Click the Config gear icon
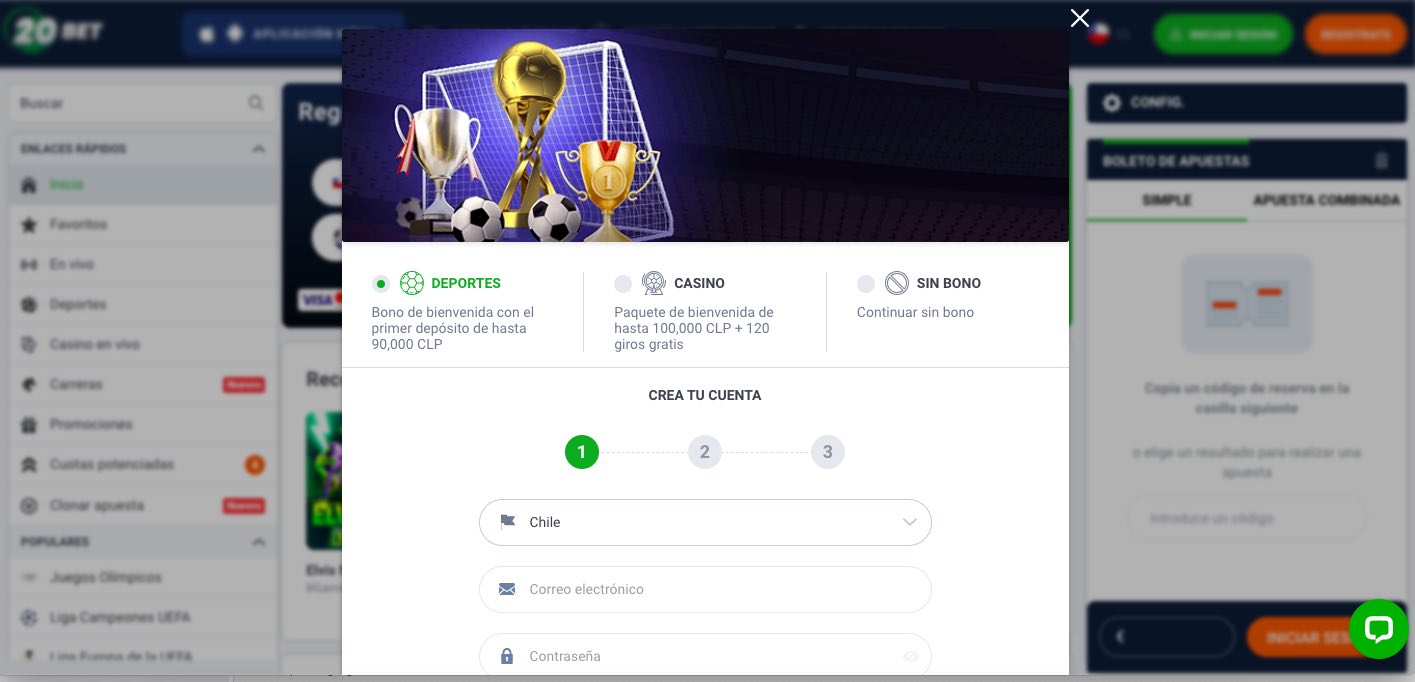This screenshot has width=1415, height=682. point(1111,102)
